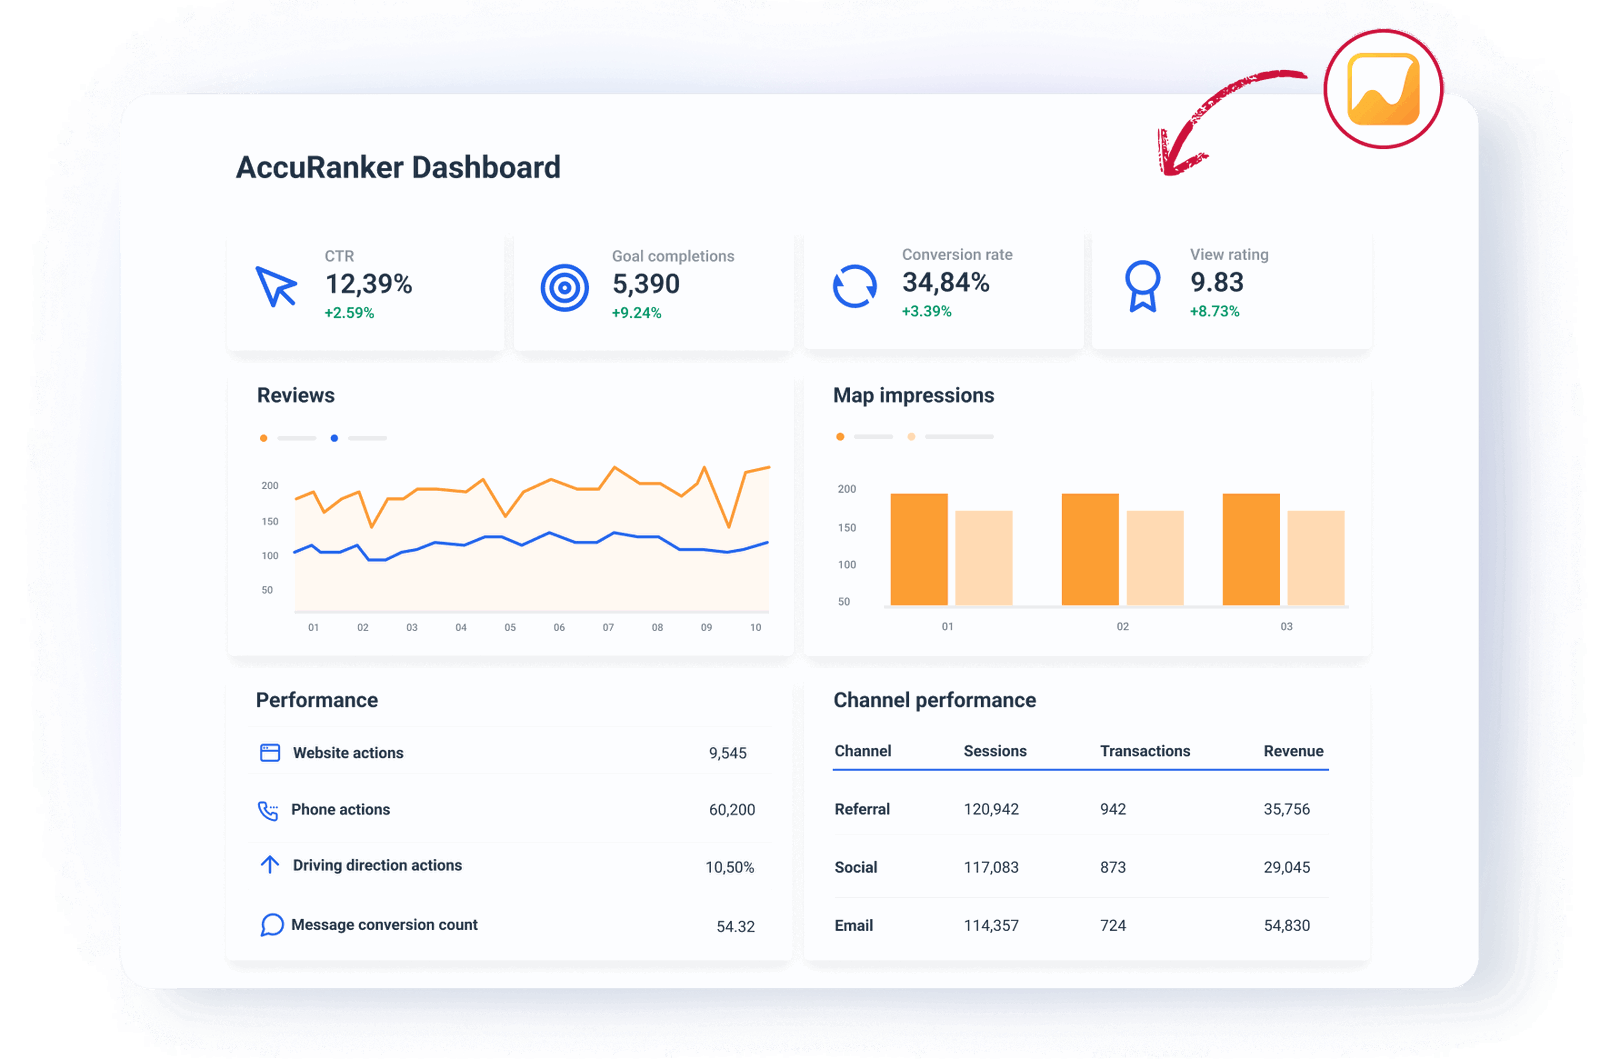The height and width of the screenshot is (1059, 1600).
Task: Click the CTR arrow cursor icon
Action: [277, 287]
